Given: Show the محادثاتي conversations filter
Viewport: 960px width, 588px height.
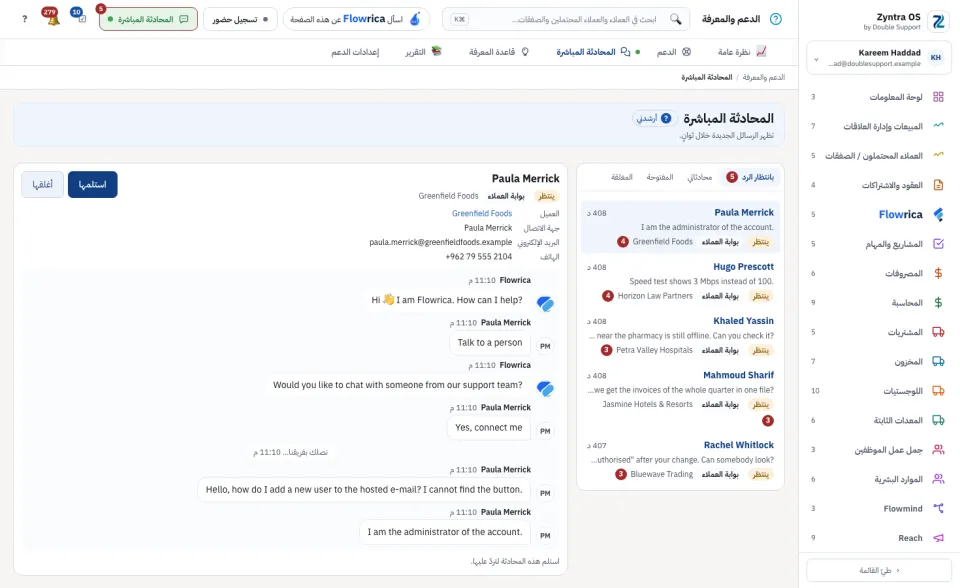Looking at the screenshot, I should point(699,177).
